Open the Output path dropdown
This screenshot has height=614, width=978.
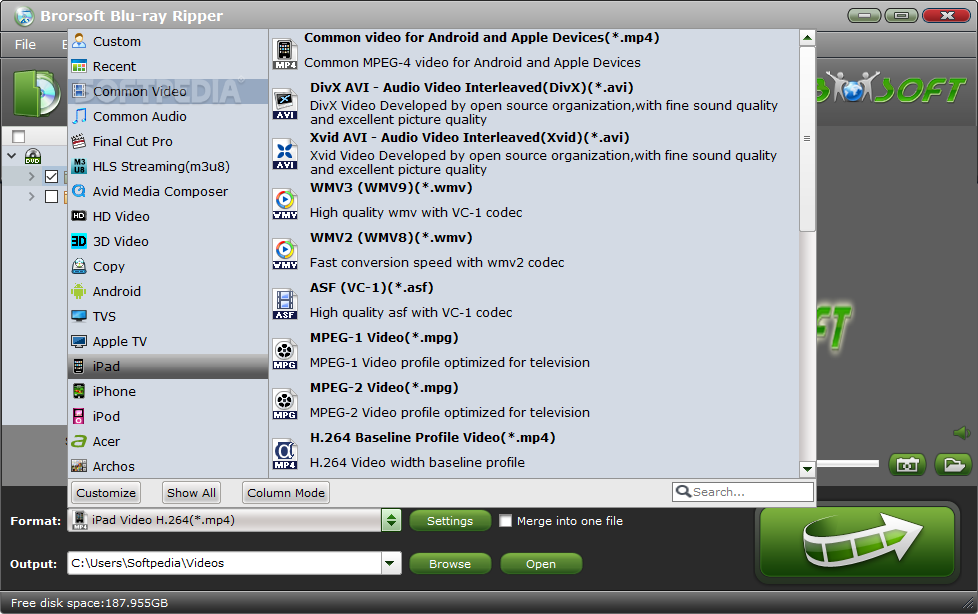[x=390, y=563]
